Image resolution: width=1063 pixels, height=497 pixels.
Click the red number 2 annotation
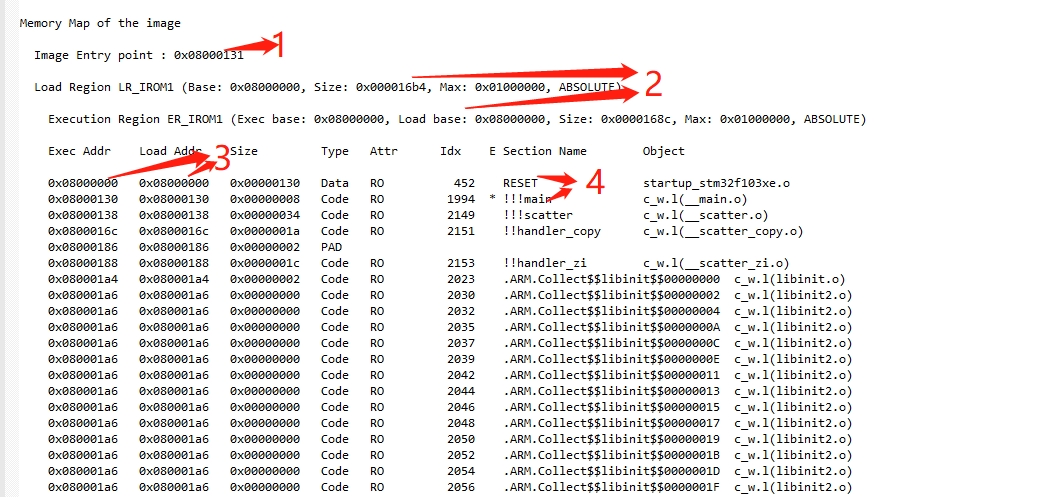[x=653, y=83]
